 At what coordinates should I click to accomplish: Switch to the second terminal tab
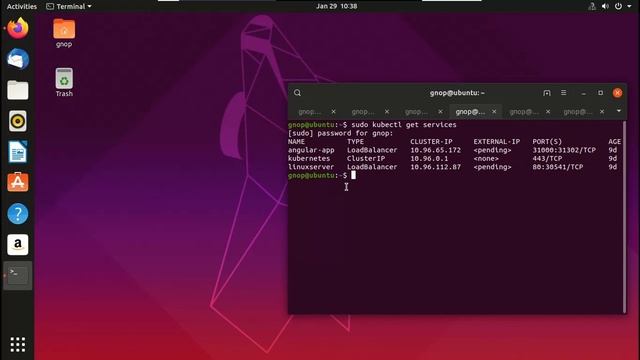pos(363,111)
